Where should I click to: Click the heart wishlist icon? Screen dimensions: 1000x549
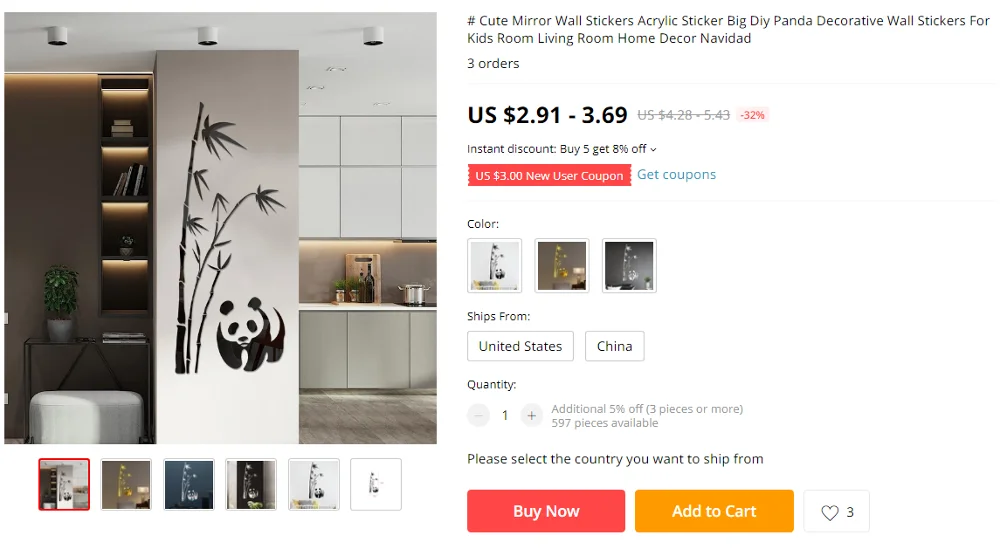830,512
